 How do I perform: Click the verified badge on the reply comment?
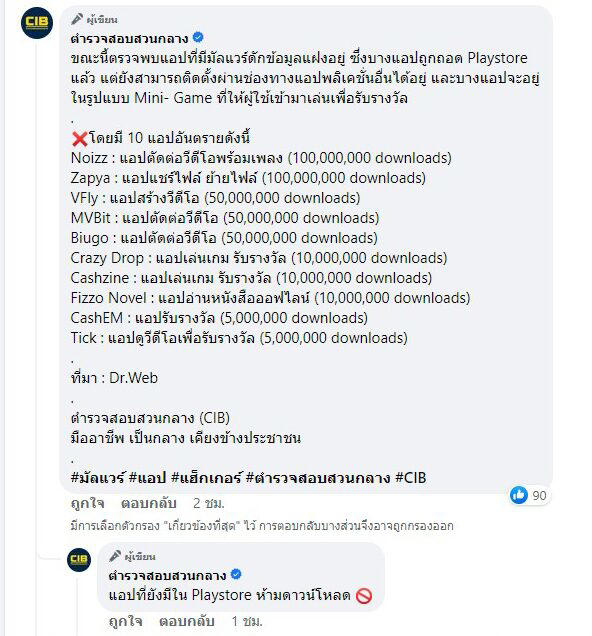tap(236, 574)
